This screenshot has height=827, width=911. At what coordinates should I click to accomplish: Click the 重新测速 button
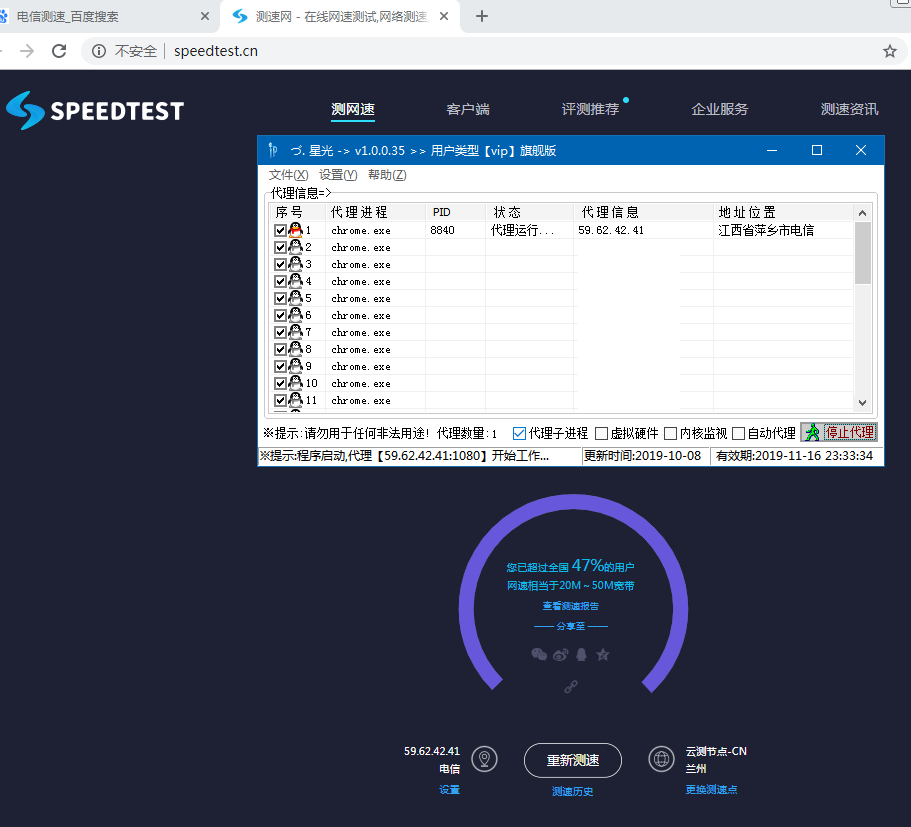(x=573, y=760)
